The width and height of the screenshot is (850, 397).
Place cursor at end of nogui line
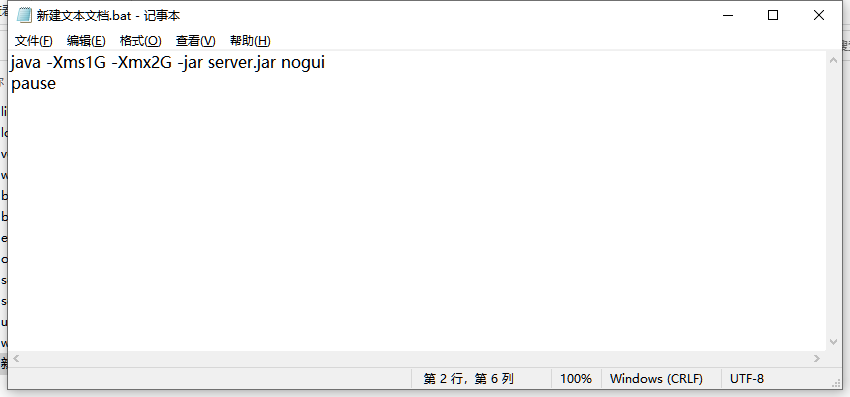click(x=325, y=63)
